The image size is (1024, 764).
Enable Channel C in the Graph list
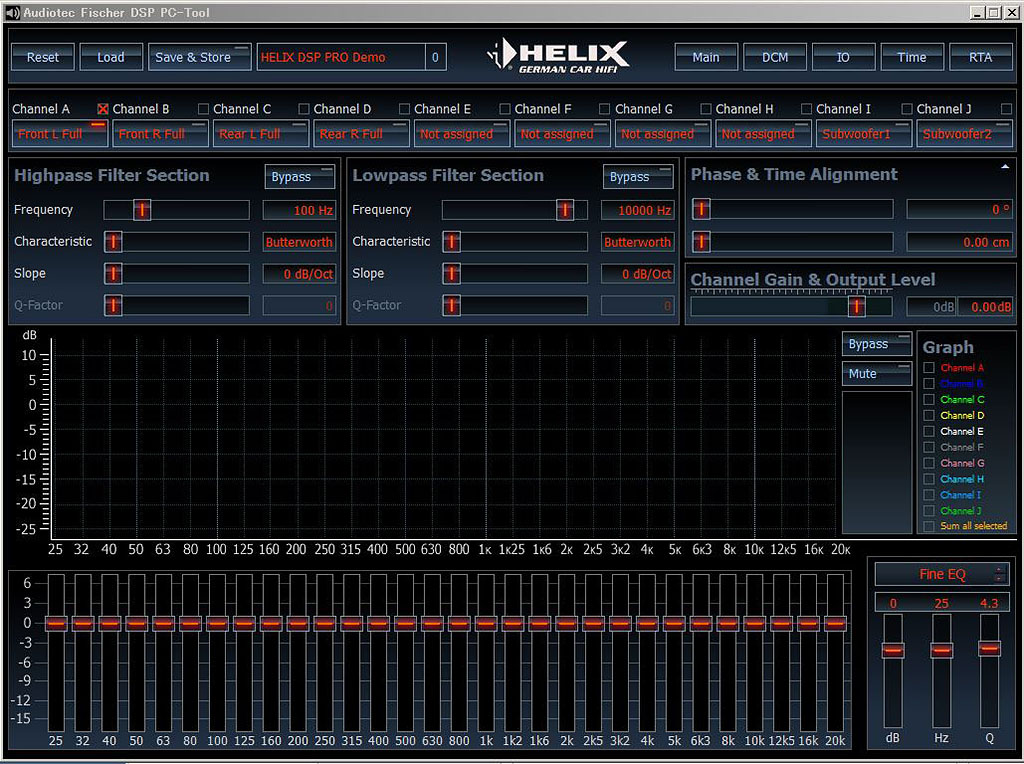pos(929,400)
